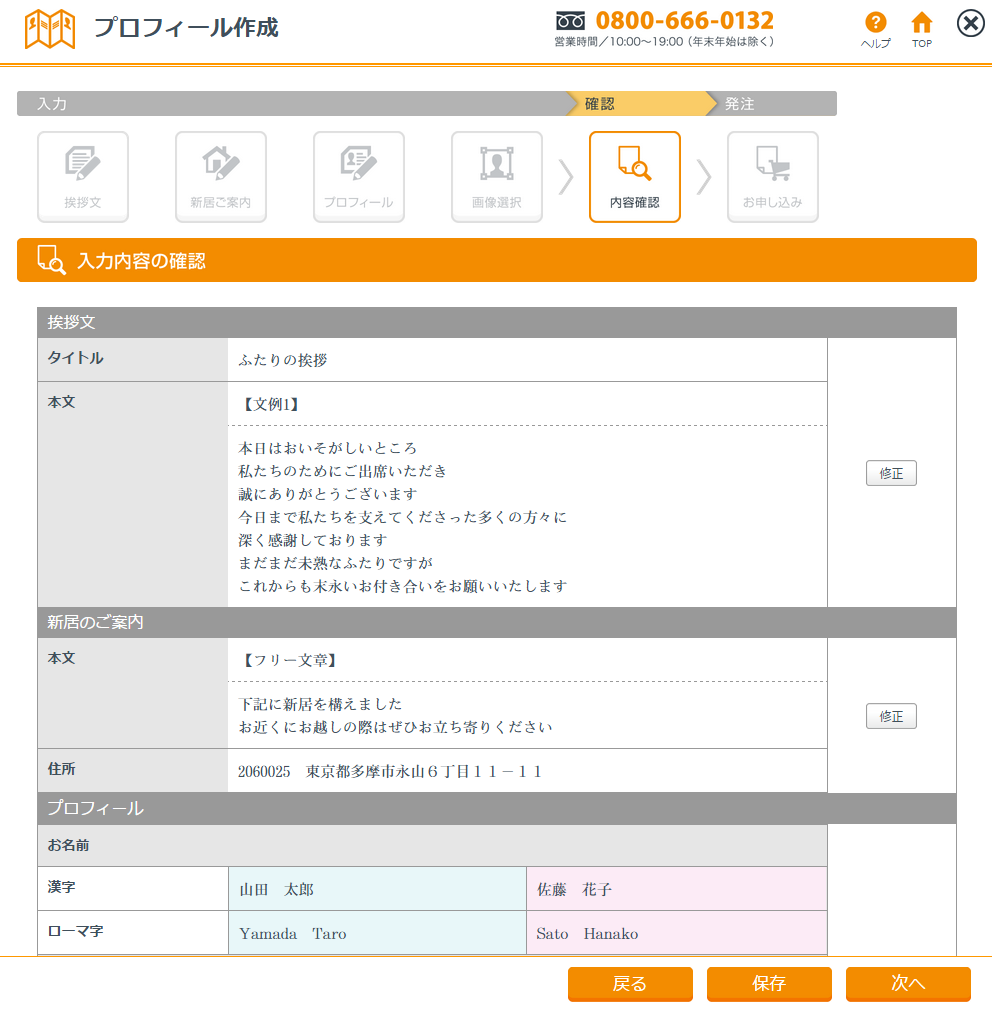The width and height of the screenshot is (992, 1017).
Task: Click the groom name cell 山田 太郎
Action: (377, 889)
